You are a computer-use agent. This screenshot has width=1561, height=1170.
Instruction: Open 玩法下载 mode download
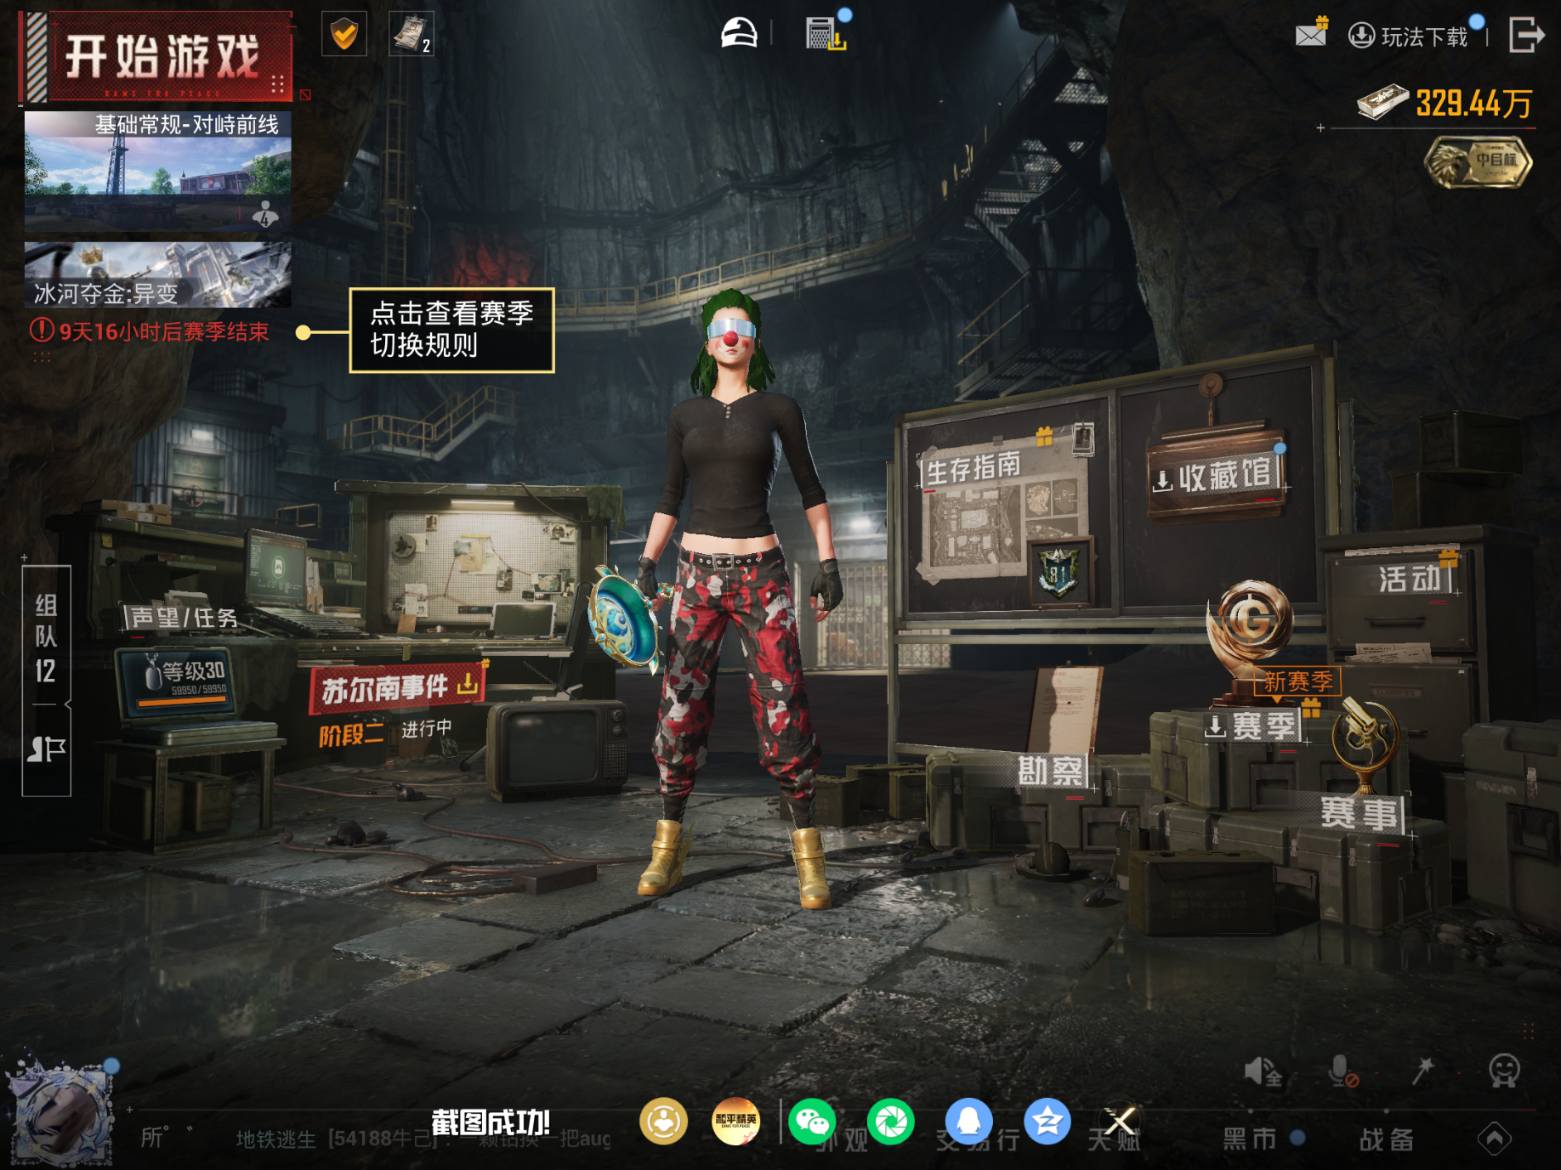[1411, 36]
